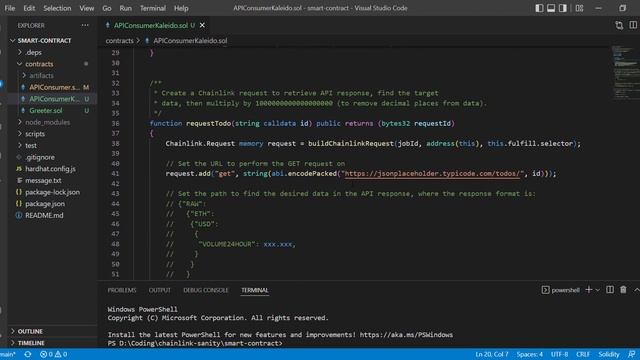Switch to DEBUG CONSOLE tab
The width and height of the screenshot is (640, 360).
[x=206, y=290]
